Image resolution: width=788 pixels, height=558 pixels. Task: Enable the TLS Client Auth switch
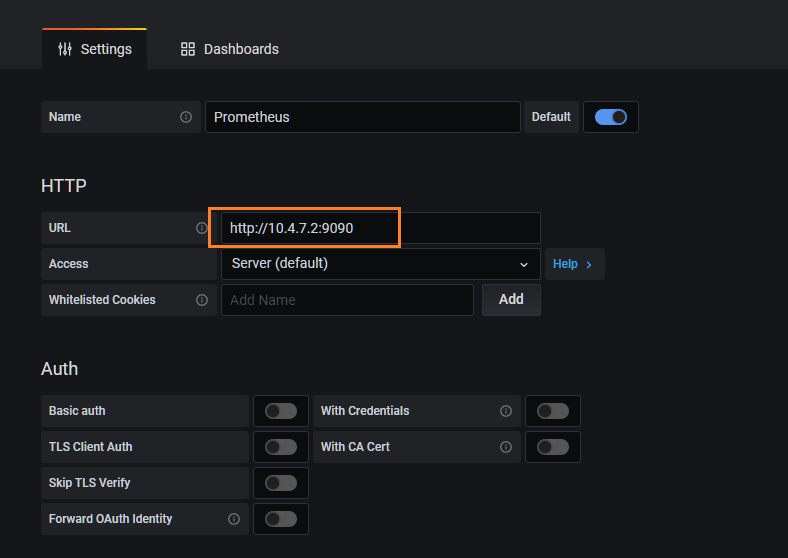pyautogui.click(x=281, y=447)
